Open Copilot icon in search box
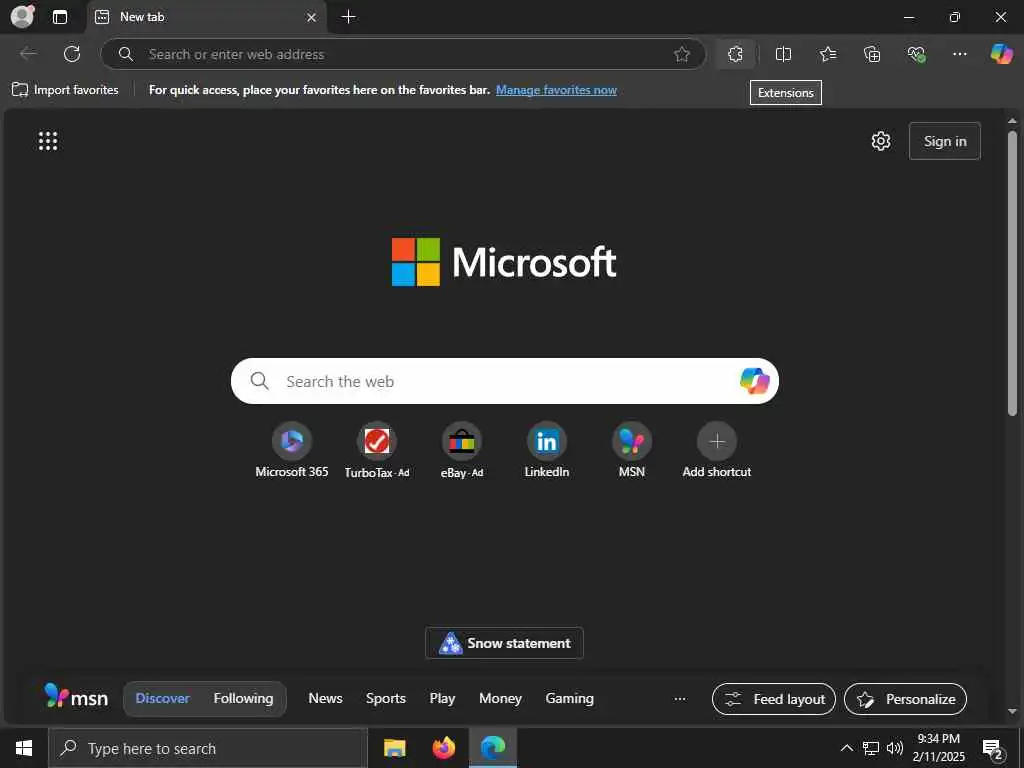 point(754,381)
